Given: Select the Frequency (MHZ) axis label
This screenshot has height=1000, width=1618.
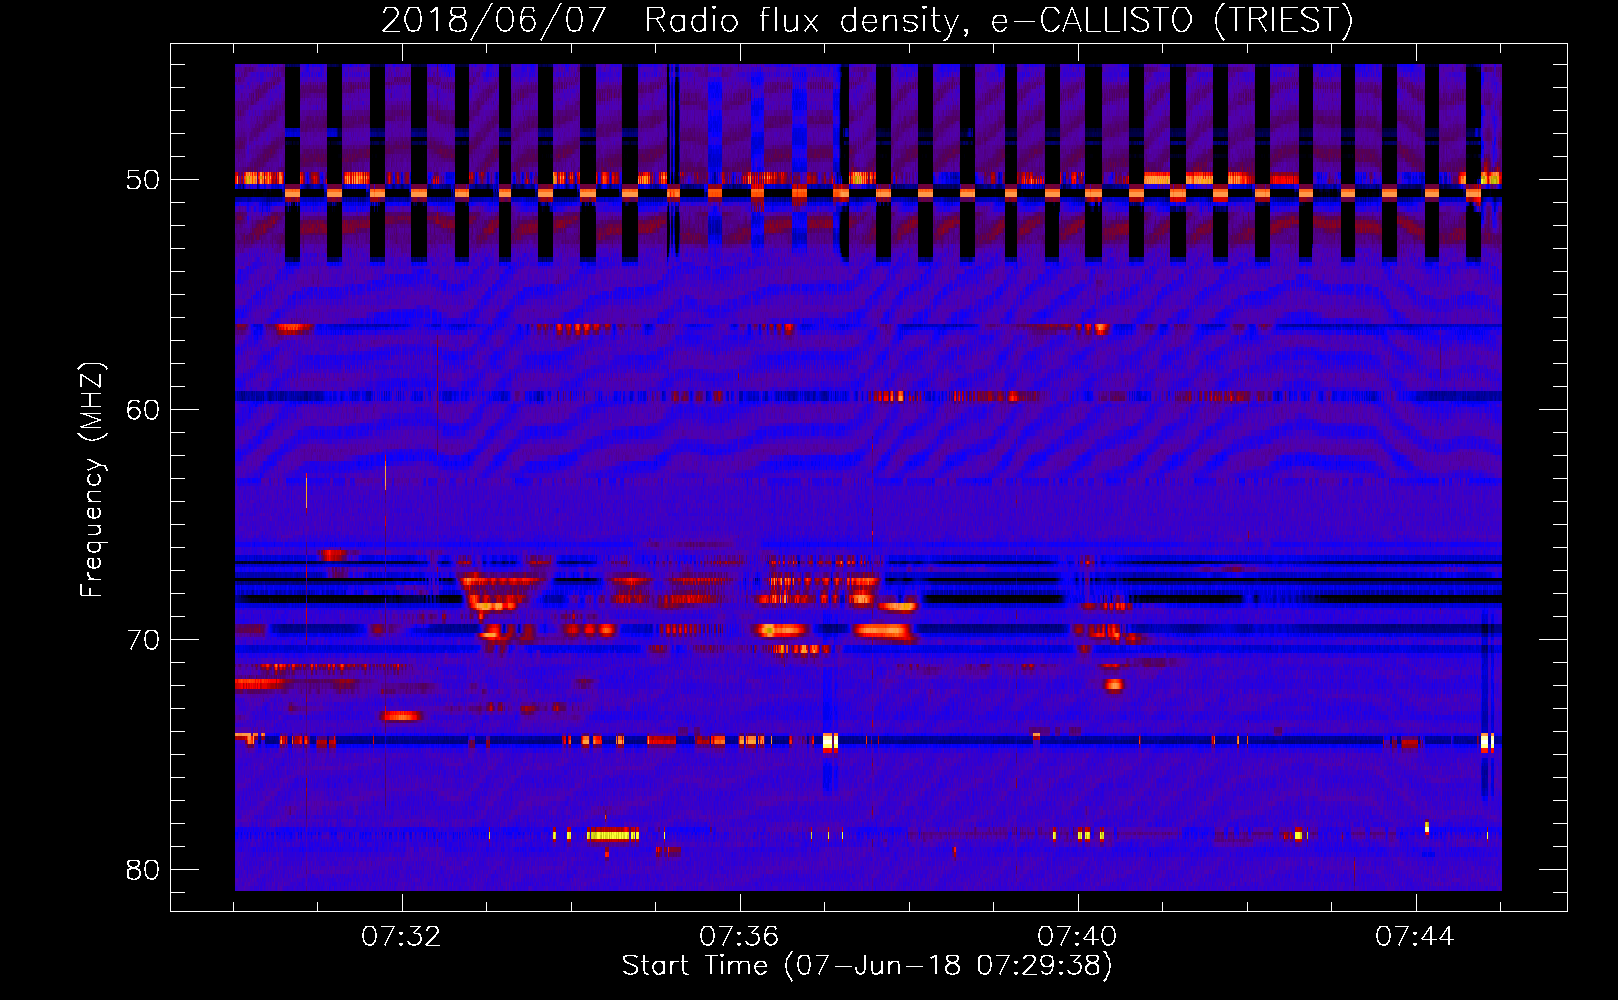Looking at the screenshot, I should click(x=92, y=479).
